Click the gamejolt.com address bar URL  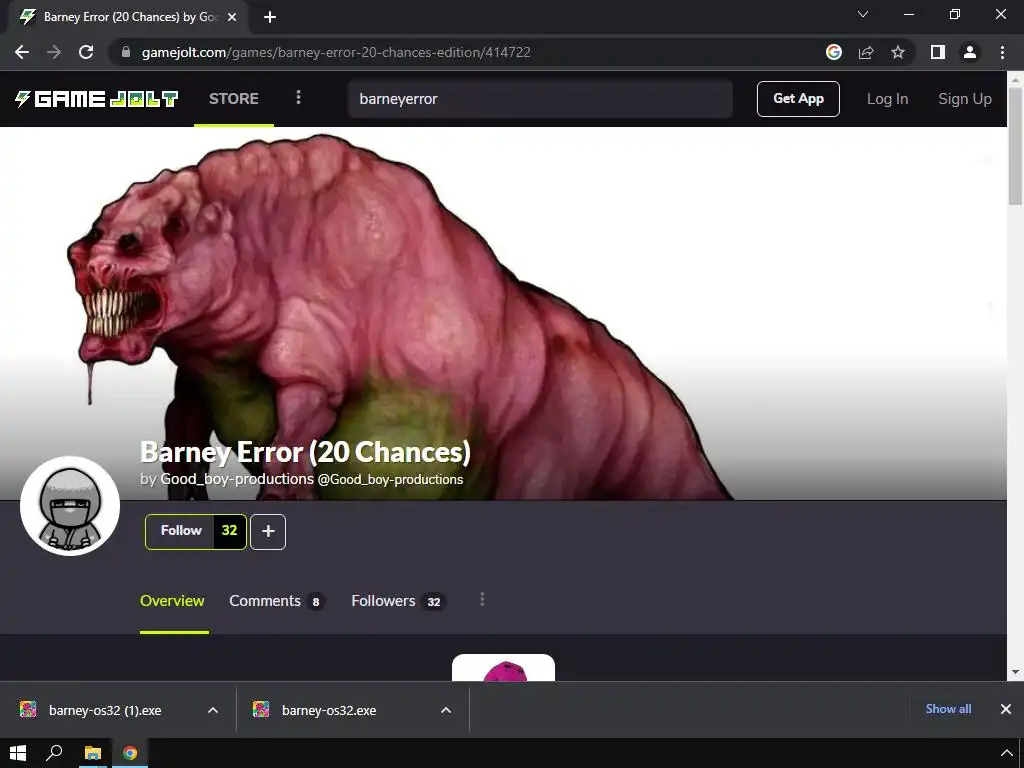(x=336, y=52)
